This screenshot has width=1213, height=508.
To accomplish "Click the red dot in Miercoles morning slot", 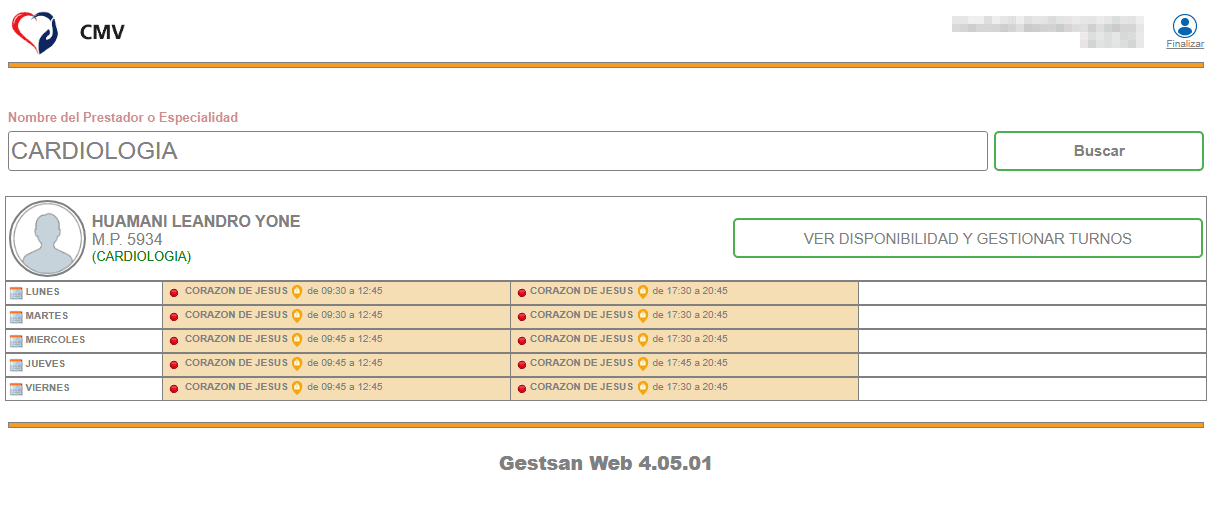I will pyautogui.click(x=174, y=341).
